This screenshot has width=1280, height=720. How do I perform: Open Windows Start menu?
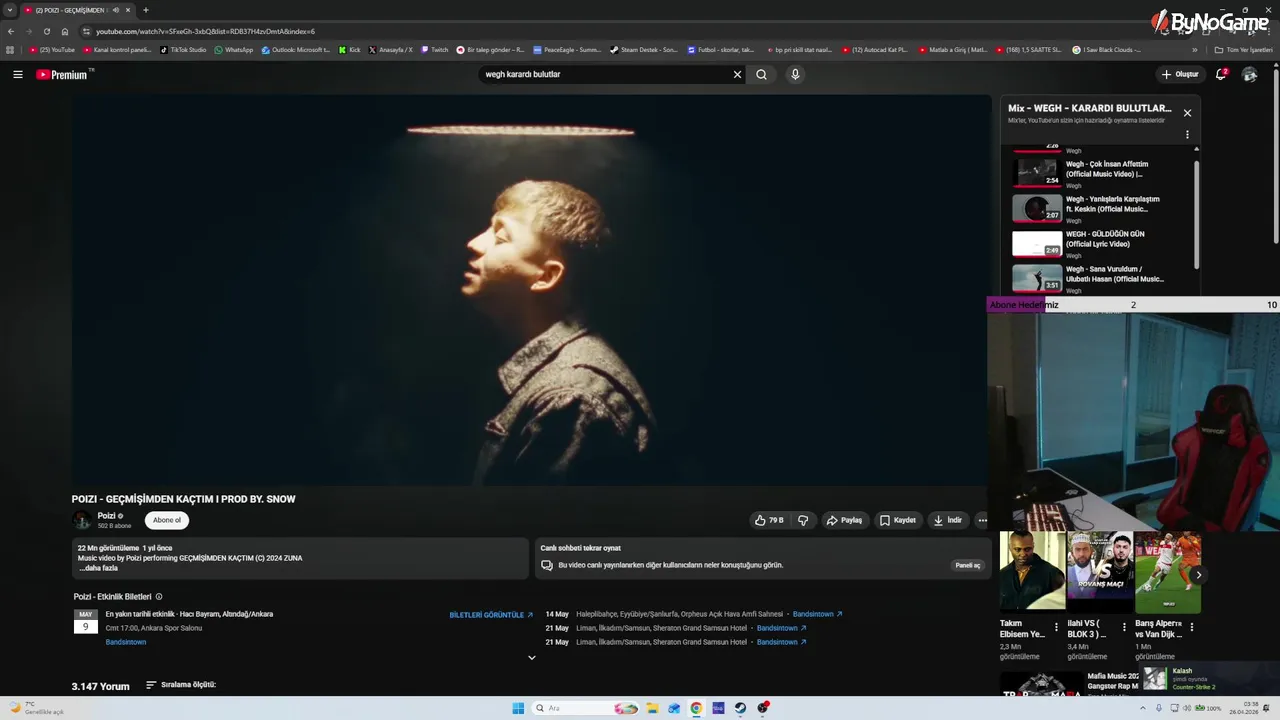[518, 708]
